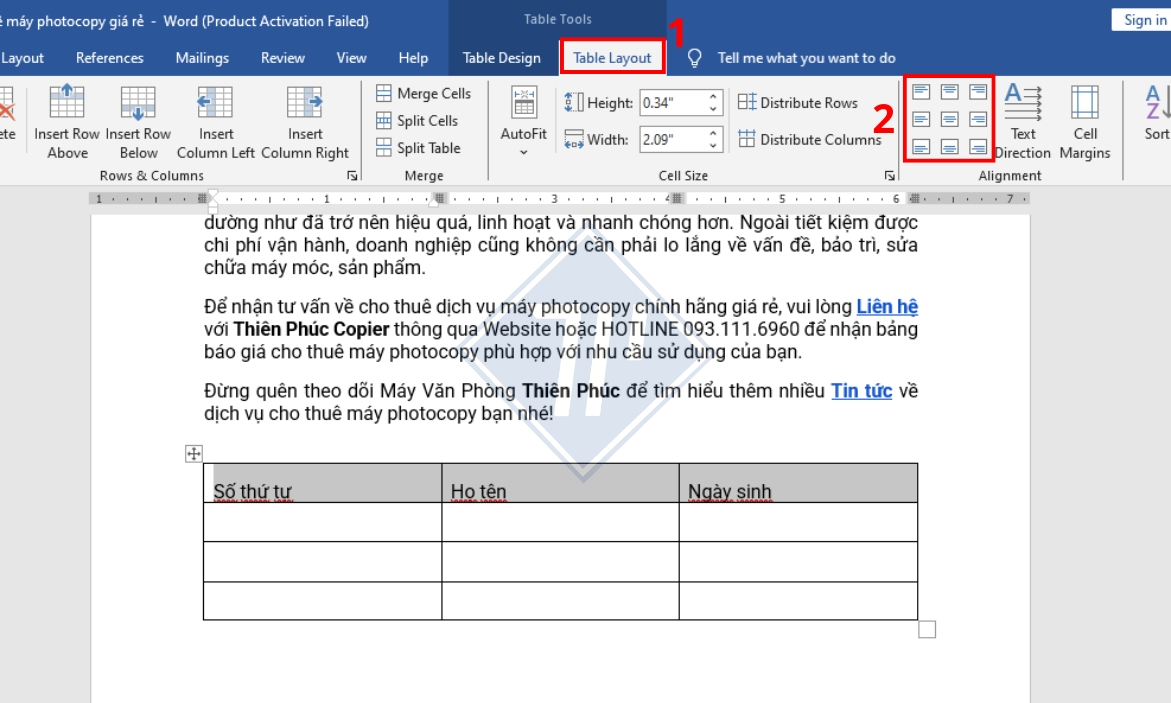Click the Text Direction icon

tap(1022, 103)
